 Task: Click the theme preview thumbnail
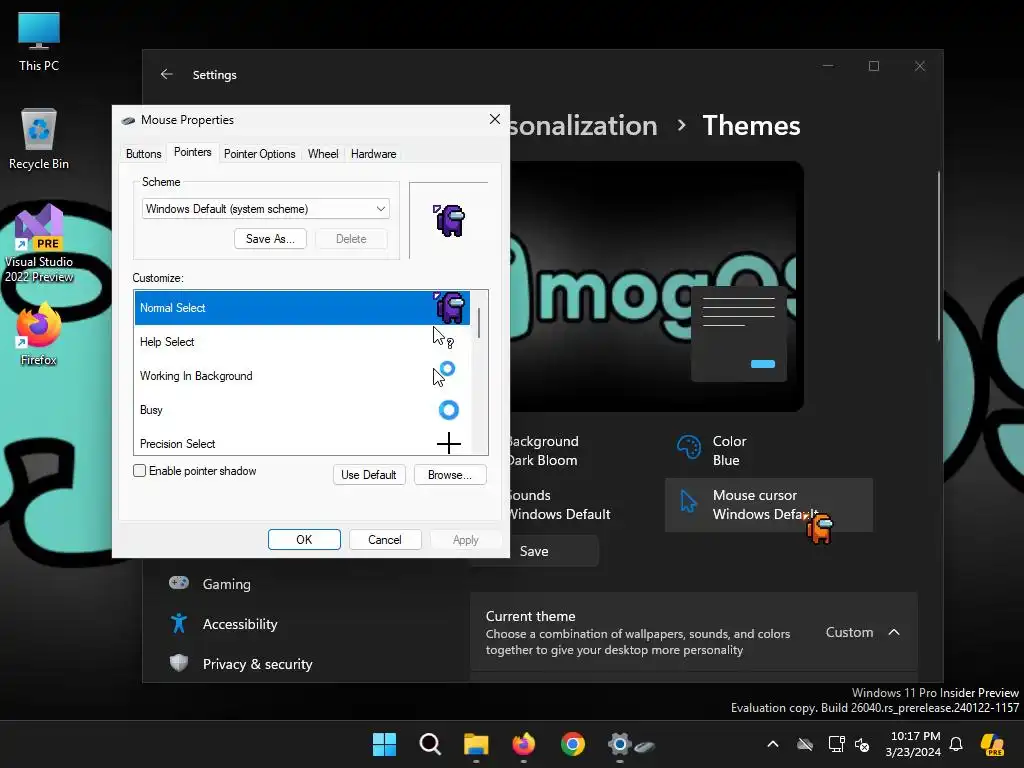(656, 286)
